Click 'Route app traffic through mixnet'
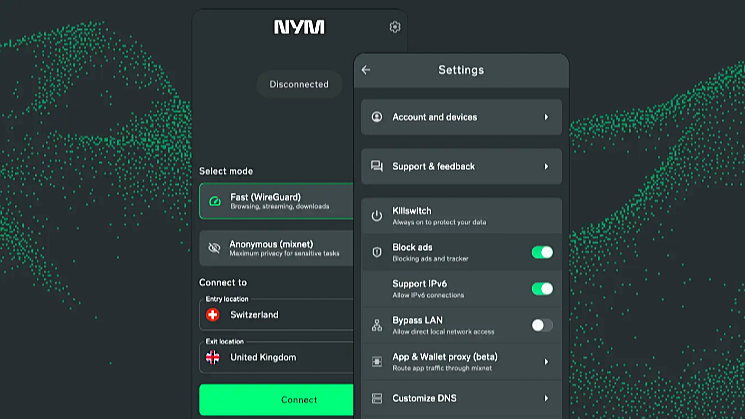 [442, 368]
